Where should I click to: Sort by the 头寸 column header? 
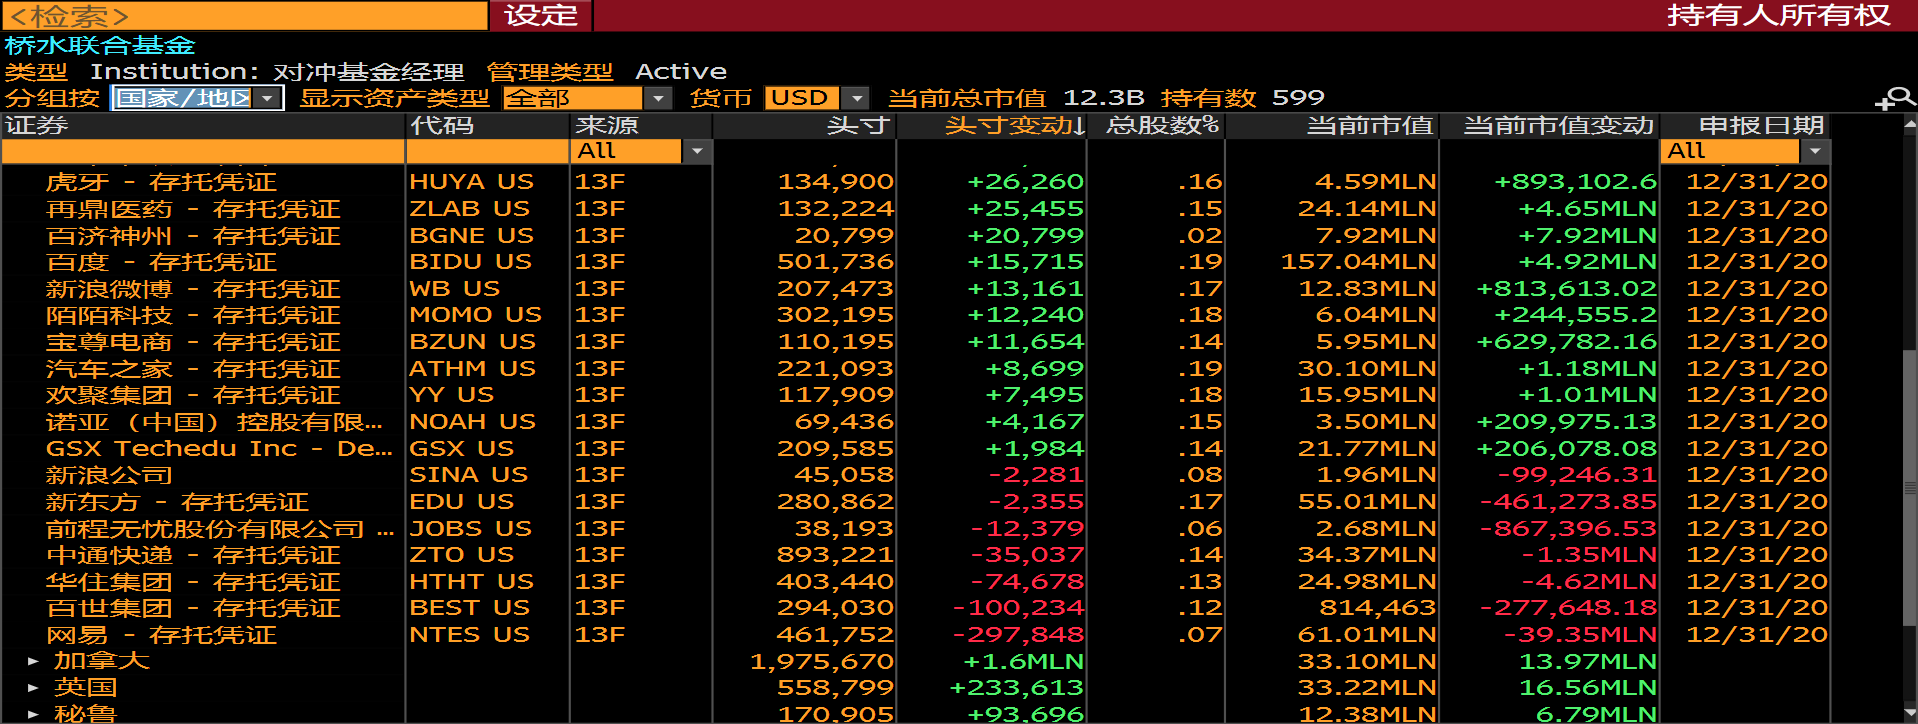(x=804, y=125)
